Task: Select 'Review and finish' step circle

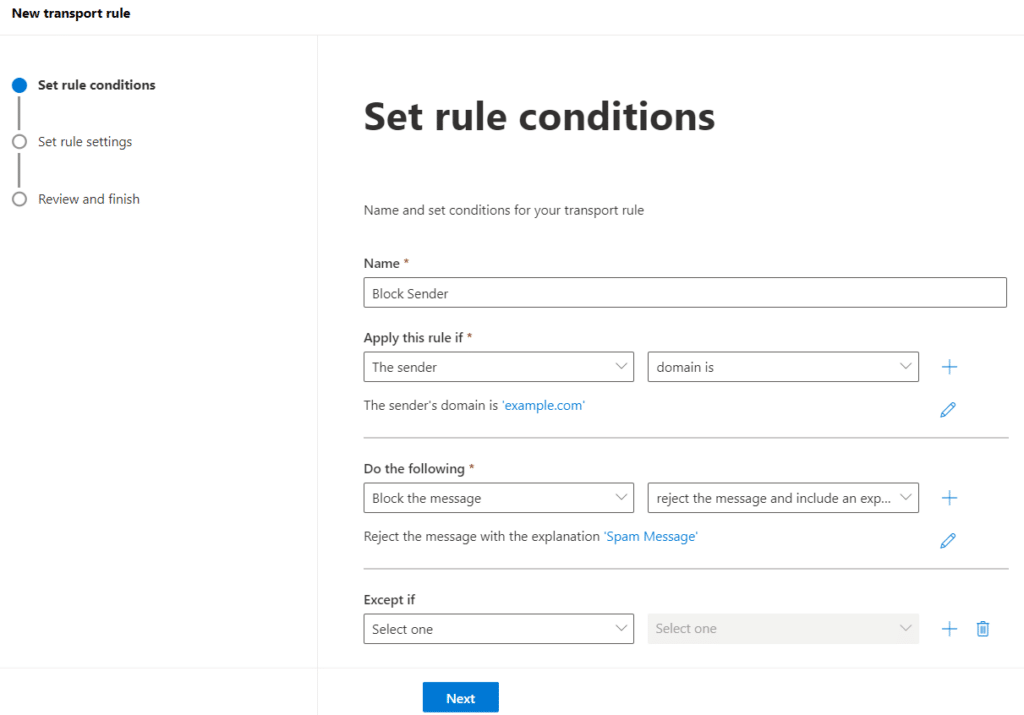Action: (x=19, y=199)
